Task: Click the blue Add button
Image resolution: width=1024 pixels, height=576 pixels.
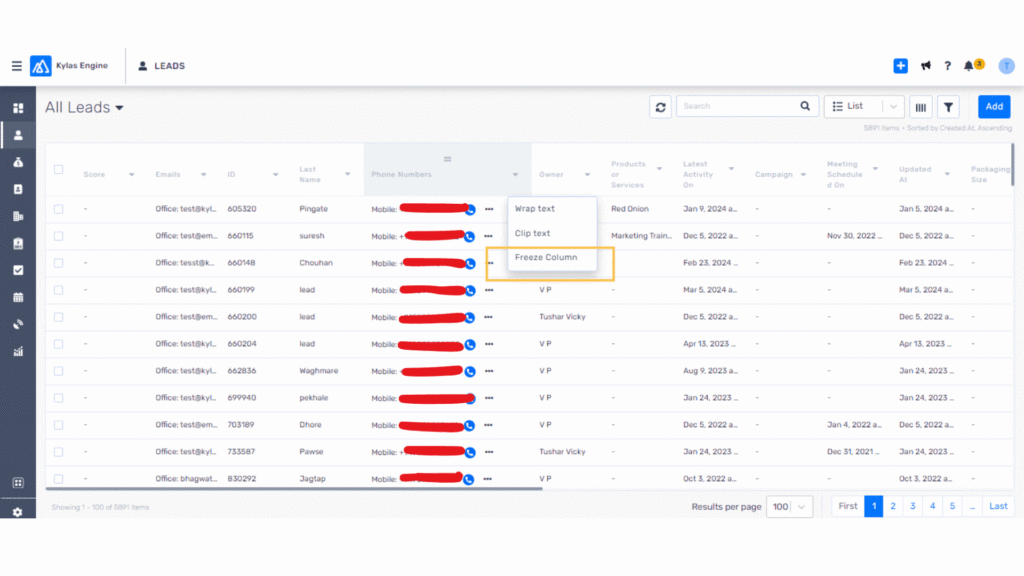Action: [x=993, y=106]
